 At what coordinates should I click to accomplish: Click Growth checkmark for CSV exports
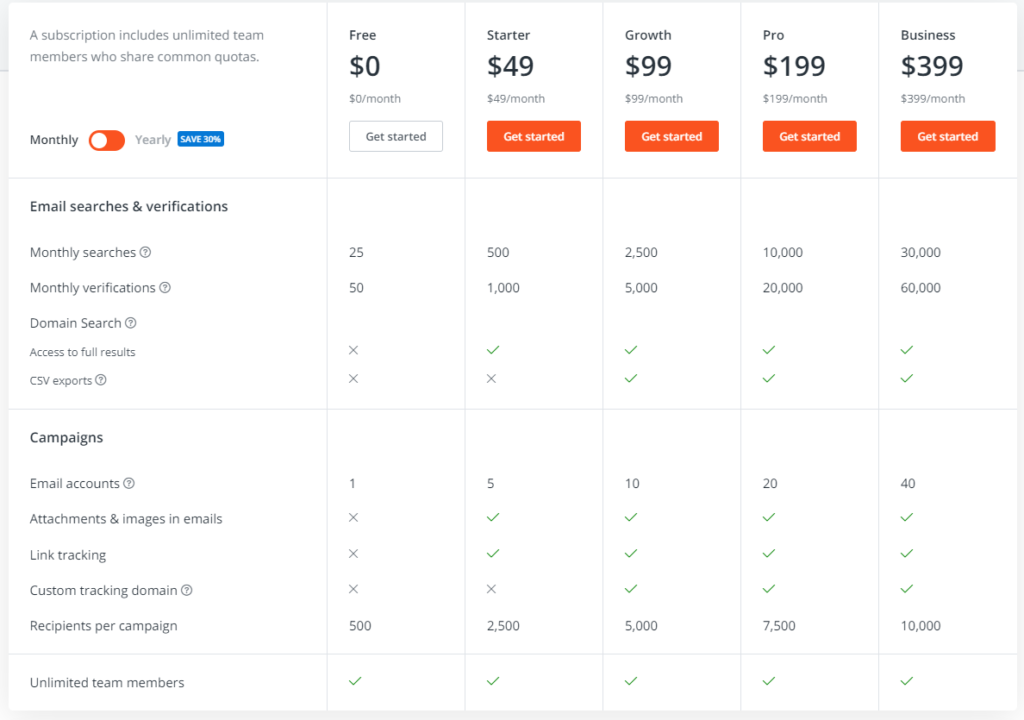(x=631, y=378)
